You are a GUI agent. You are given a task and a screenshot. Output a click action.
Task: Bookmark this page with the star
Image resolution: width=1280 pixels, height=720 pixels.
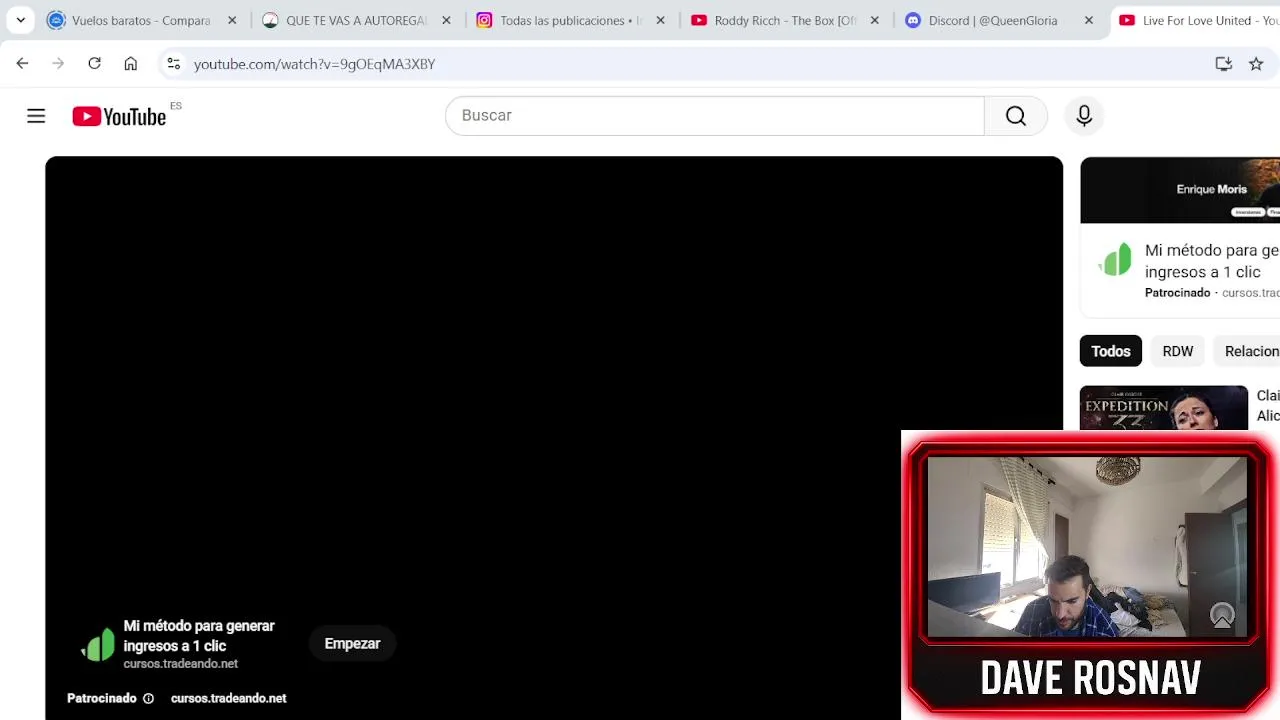click(x=1256, y=63)
